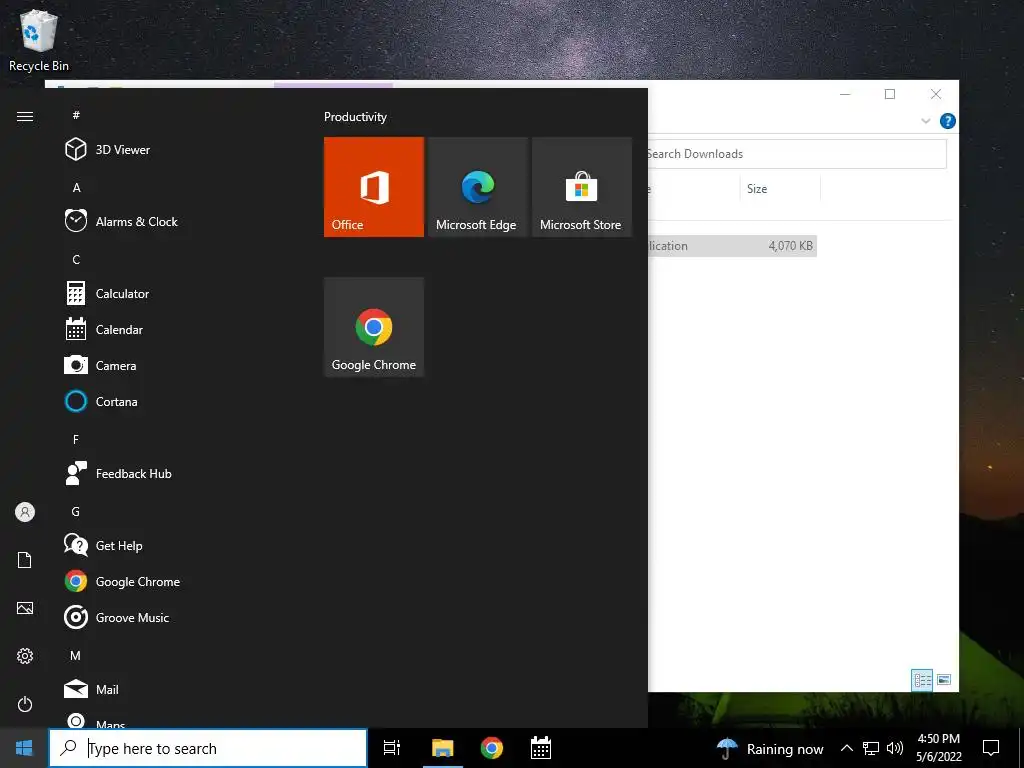
Task: Click the letter F section header
Action: [76, 440]
